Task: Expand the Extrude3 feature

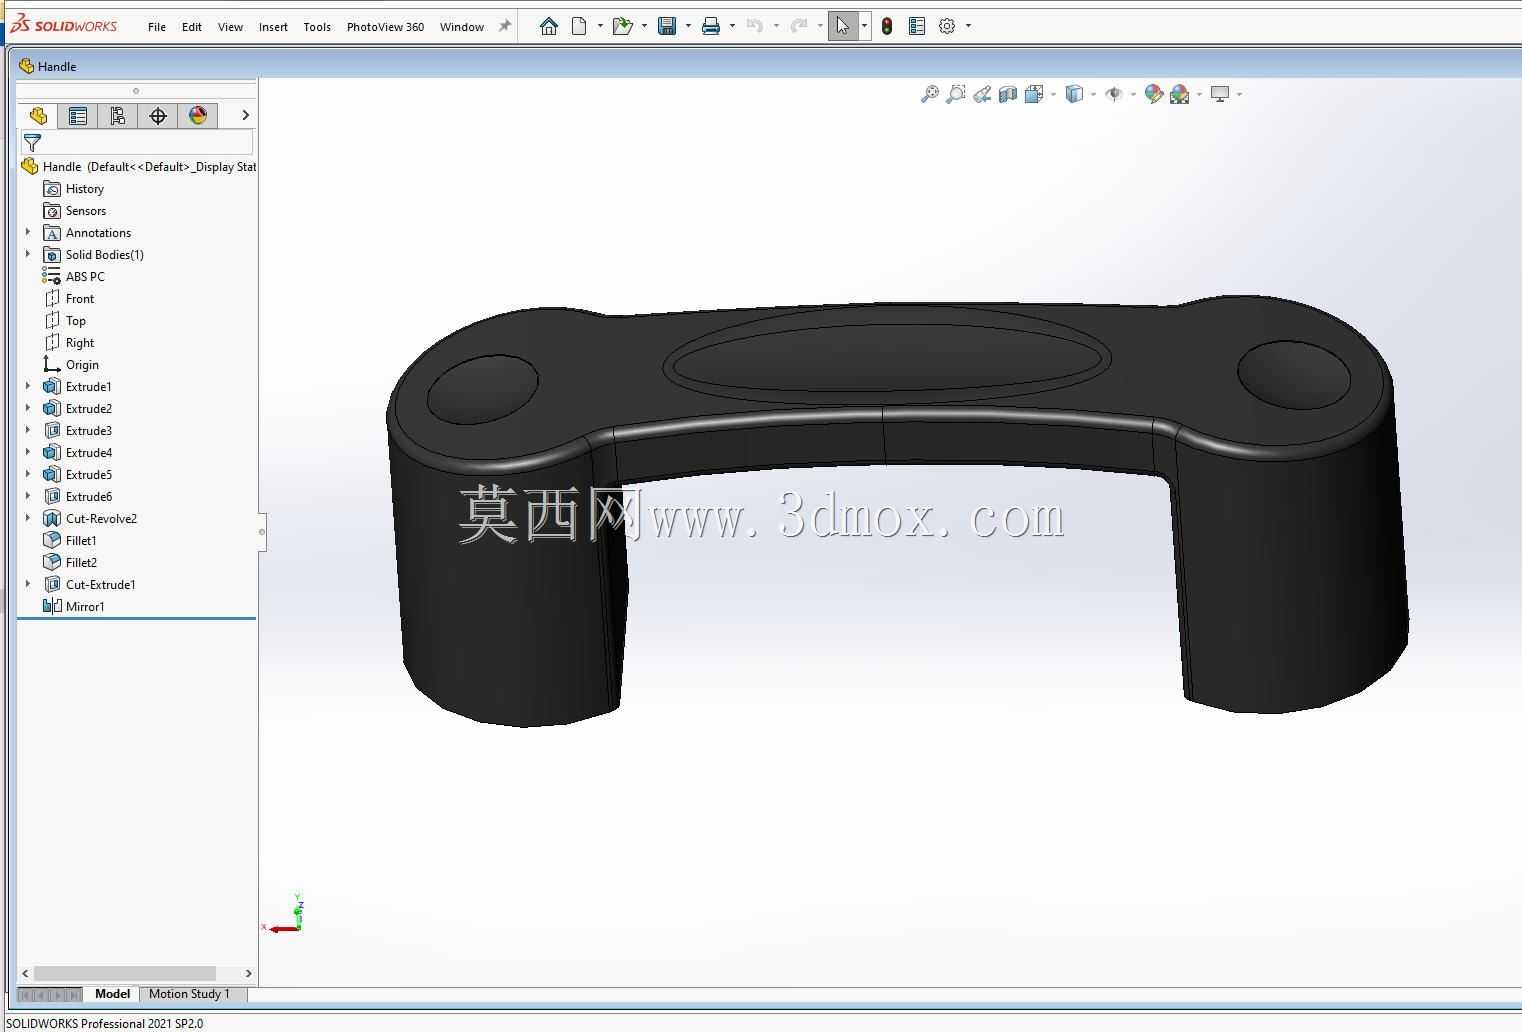Action: pos(28,430)
